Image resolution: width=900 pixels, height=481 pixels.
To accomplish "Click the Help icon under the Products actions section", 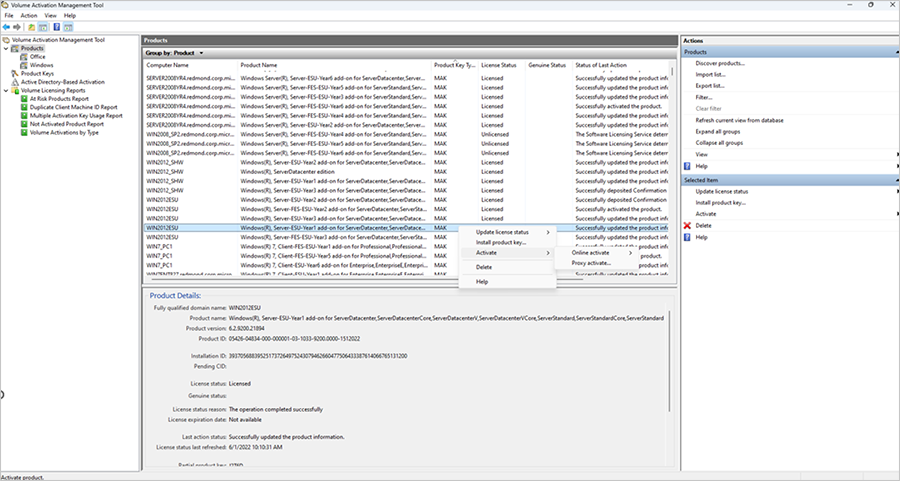I will point(687,166).
